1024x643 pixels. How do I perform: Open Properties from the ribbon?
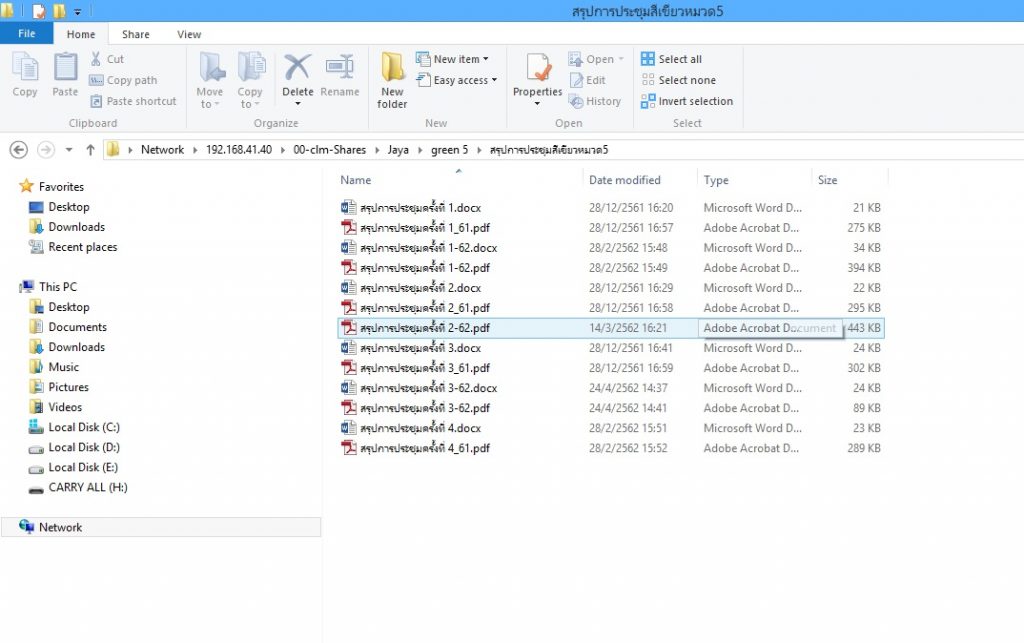[x=538, y=70]
